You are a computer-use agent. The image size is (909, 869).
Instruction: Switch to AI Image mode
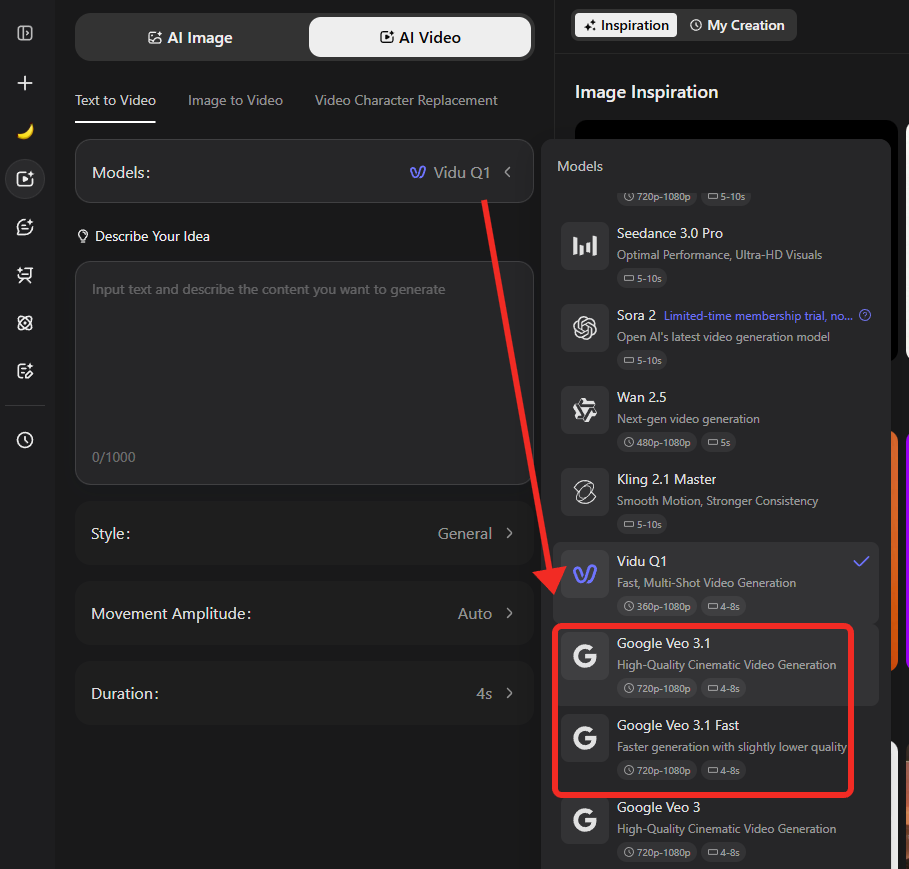[x=191, y=37]
